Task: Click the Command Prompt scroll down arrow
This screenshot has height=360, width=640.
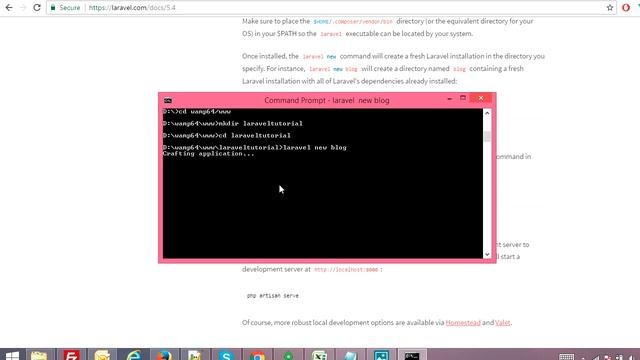Action: tap(487, 254)
